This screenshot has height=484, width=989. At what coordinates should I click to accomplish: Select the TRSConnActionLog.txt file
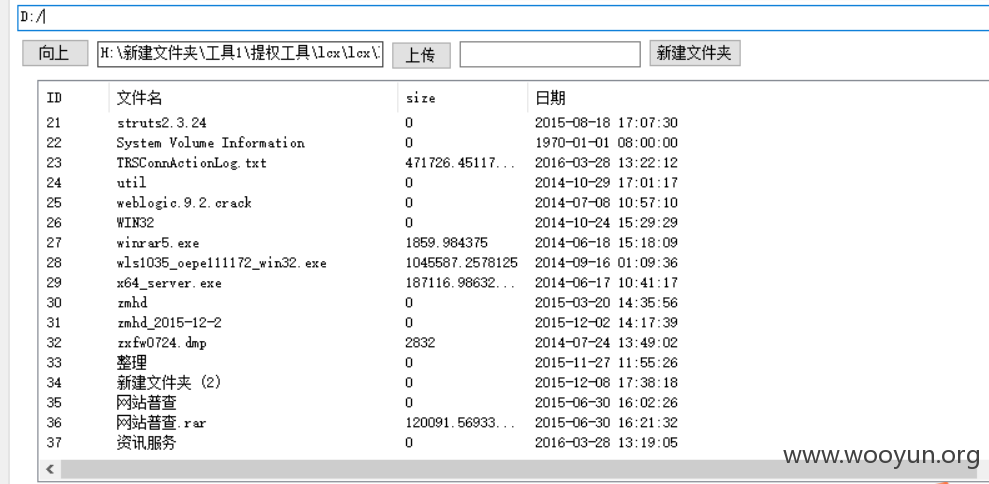point(192,163)
